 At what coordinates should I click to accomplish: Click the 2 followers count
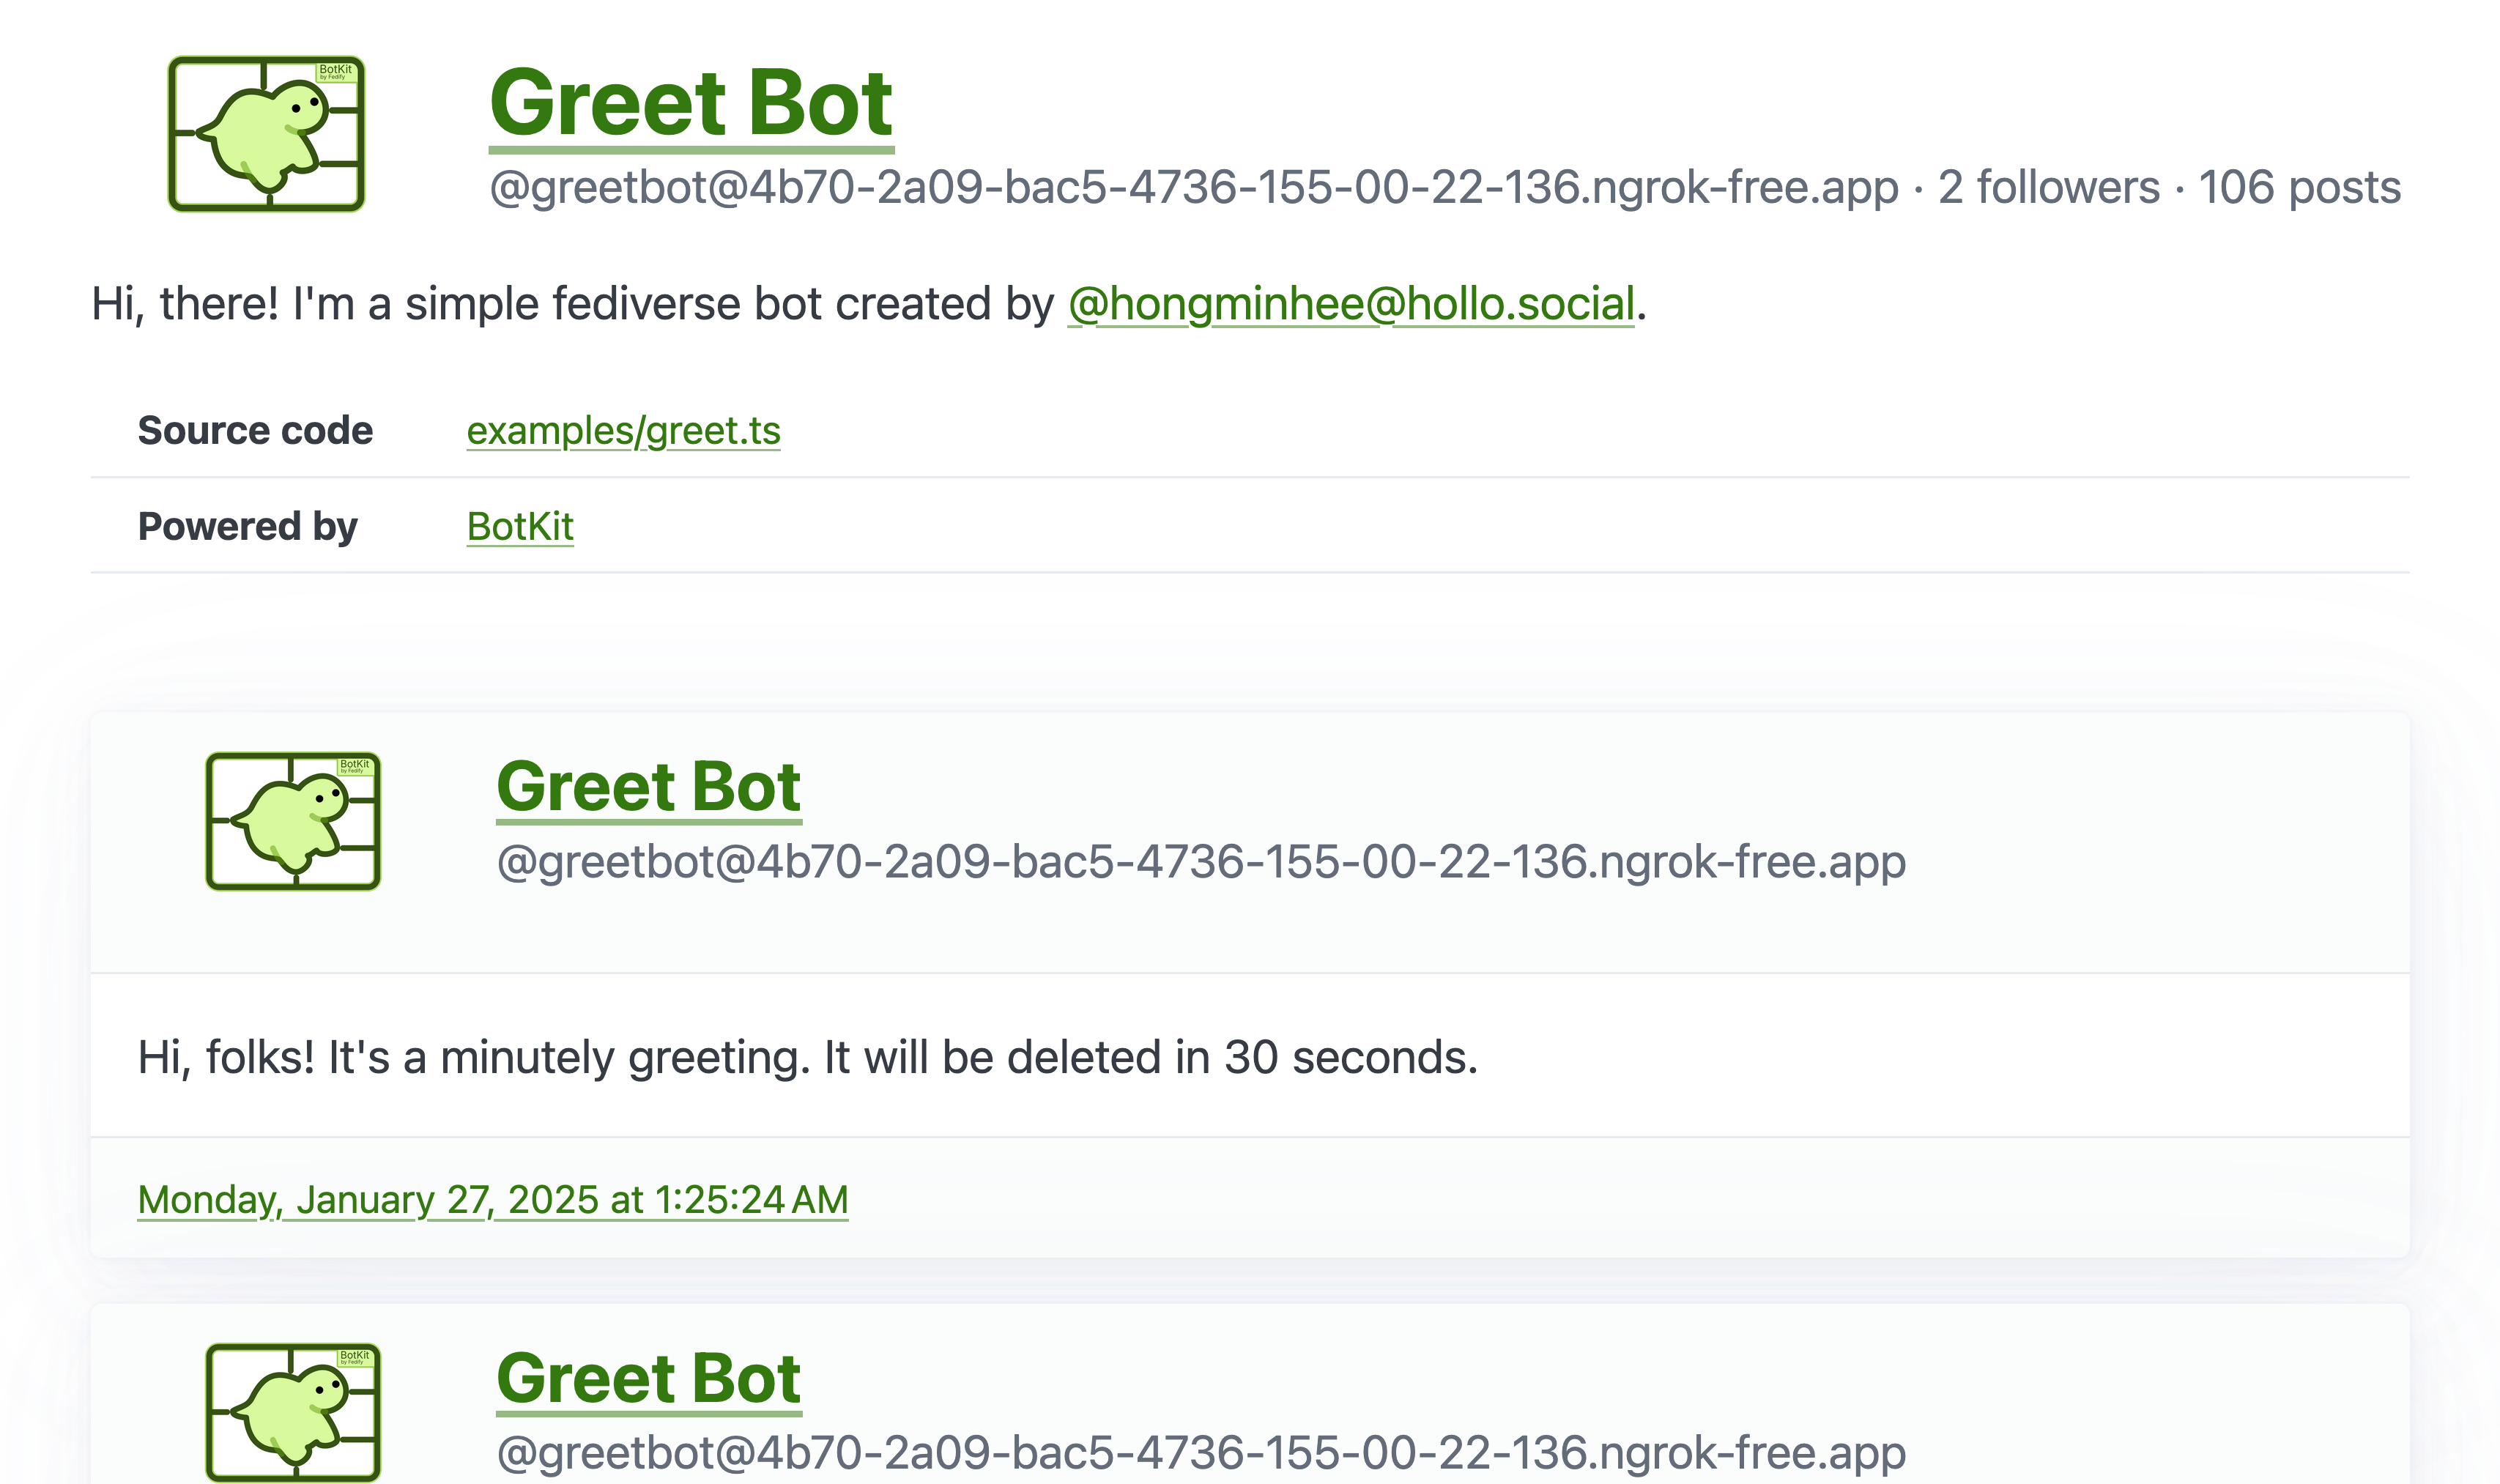[x=2049, y=188]
